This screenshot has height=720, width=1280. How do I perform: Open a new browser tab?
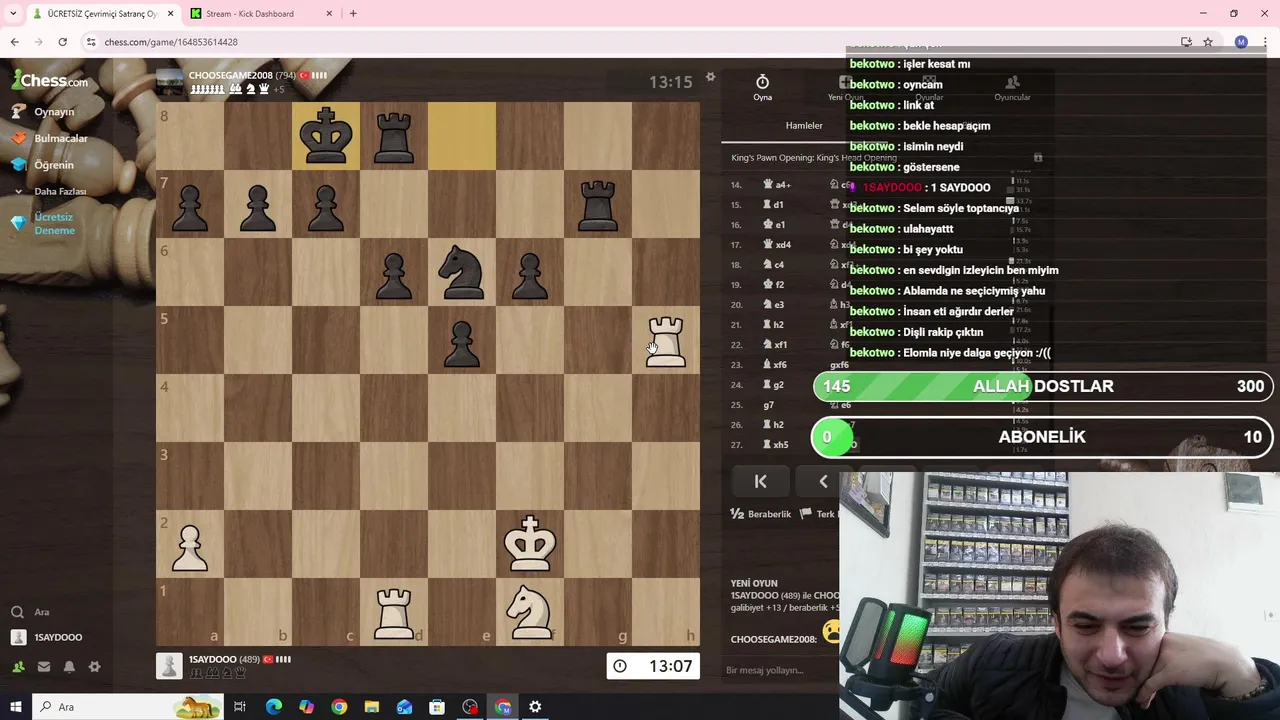(x=353, y=14)
